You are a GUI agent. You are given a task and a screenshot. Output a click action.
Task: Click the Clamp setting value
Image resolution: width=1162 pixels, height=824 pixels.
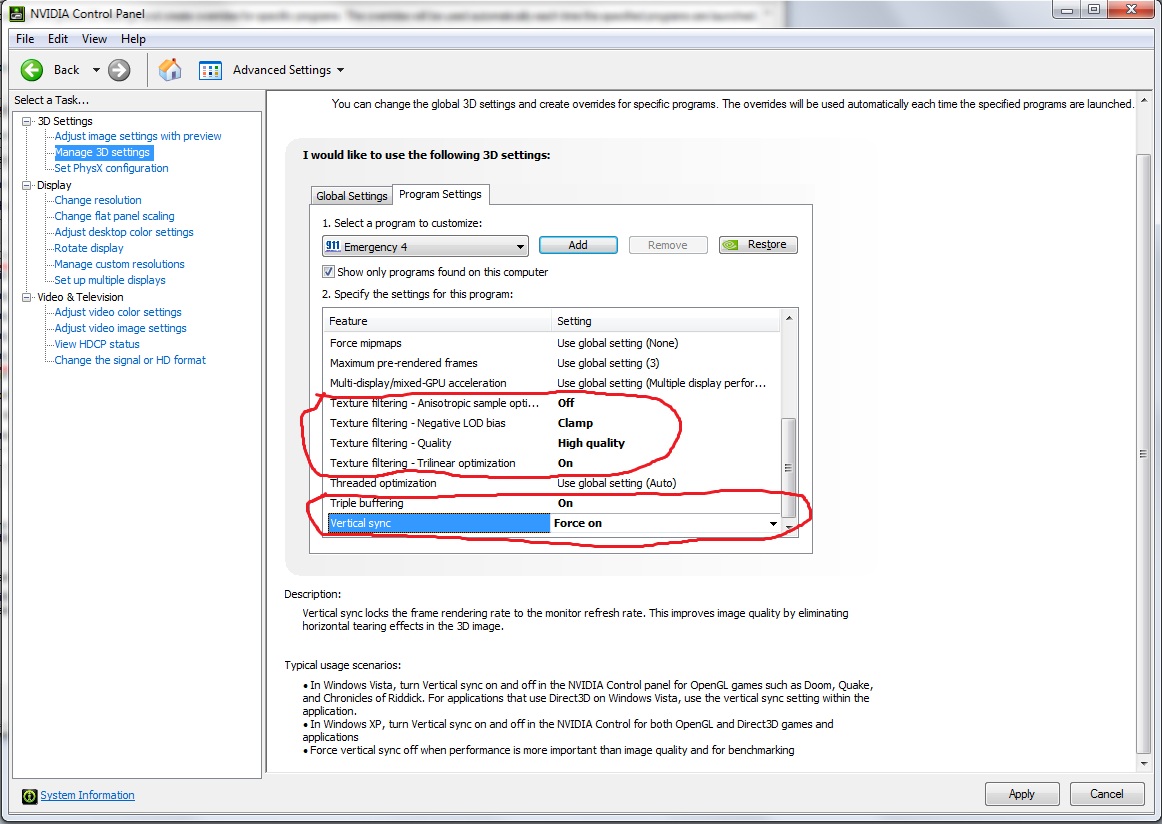coord(575,423)
